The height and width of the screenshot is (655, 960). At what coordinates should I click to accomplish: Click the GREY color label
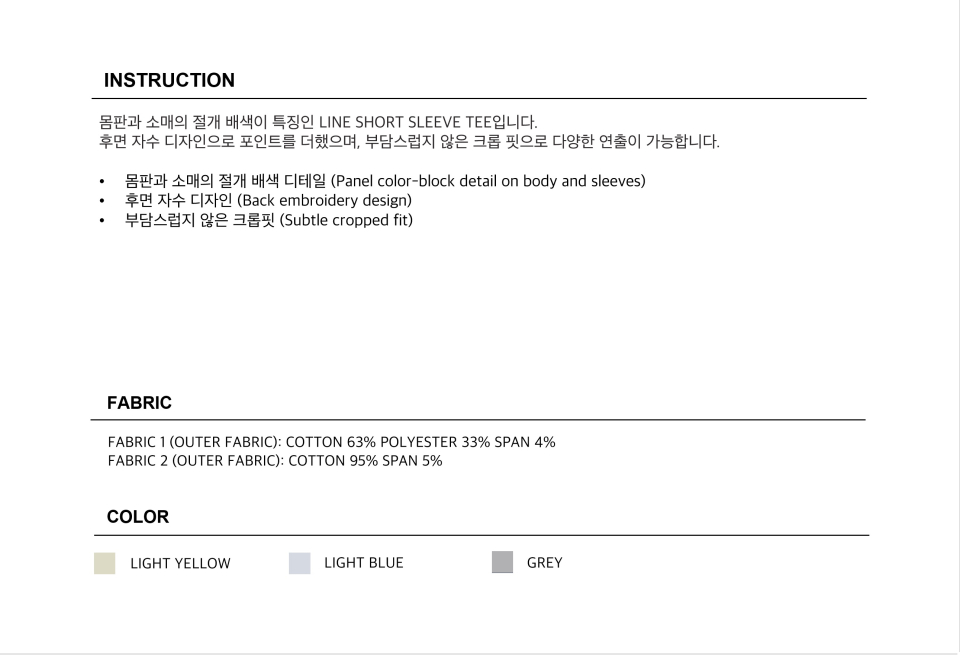544,563
